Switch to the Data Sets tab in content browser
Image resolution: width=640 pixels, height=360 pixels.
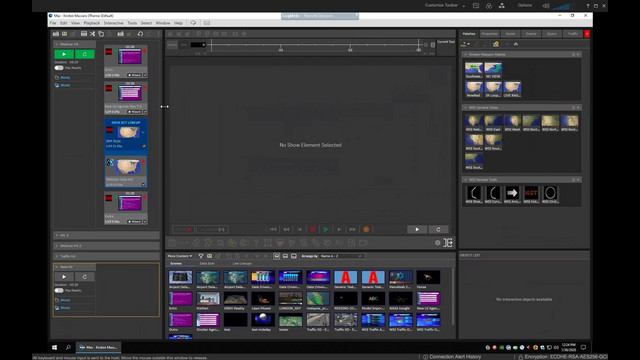207,264
